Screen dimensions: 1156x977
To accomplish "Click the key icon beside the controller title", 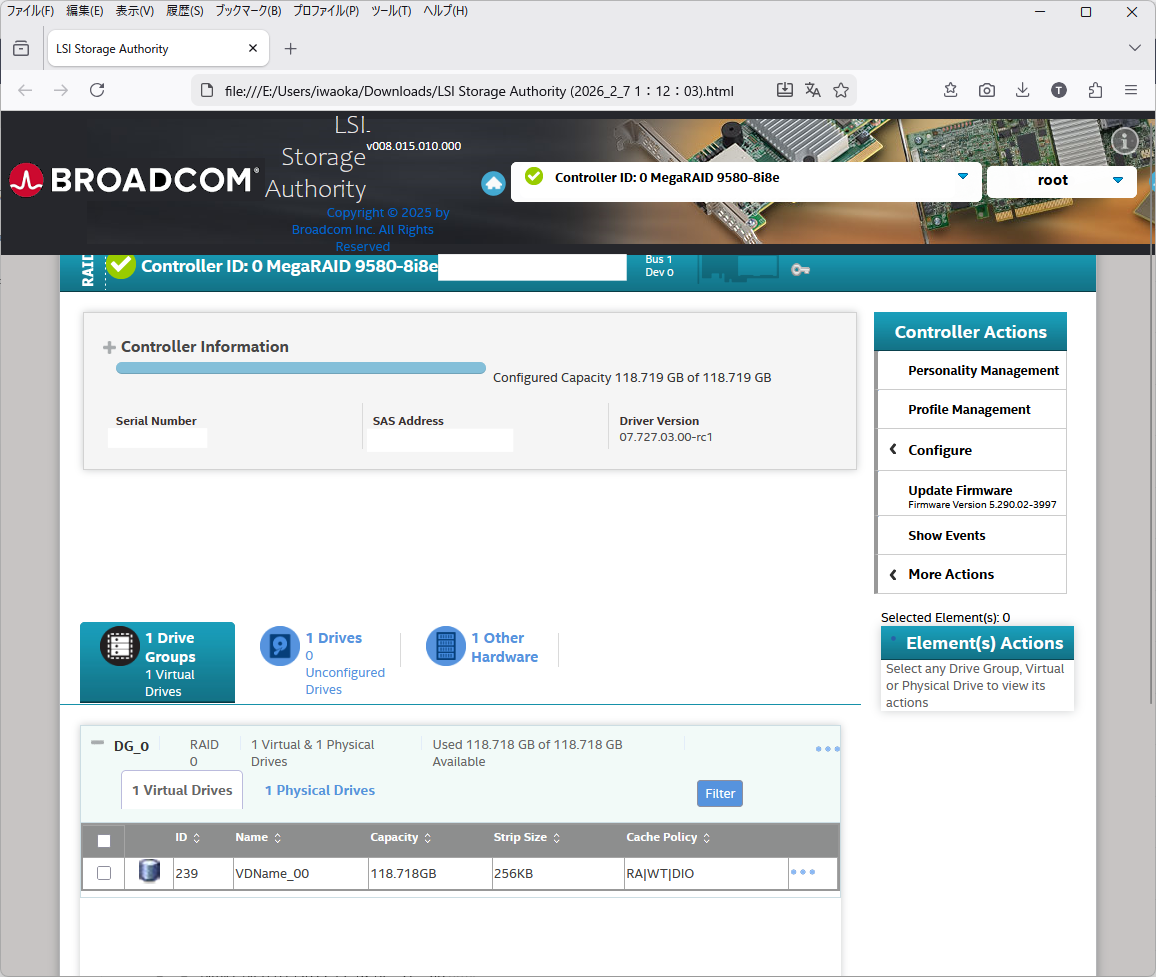I will (800, 269).
